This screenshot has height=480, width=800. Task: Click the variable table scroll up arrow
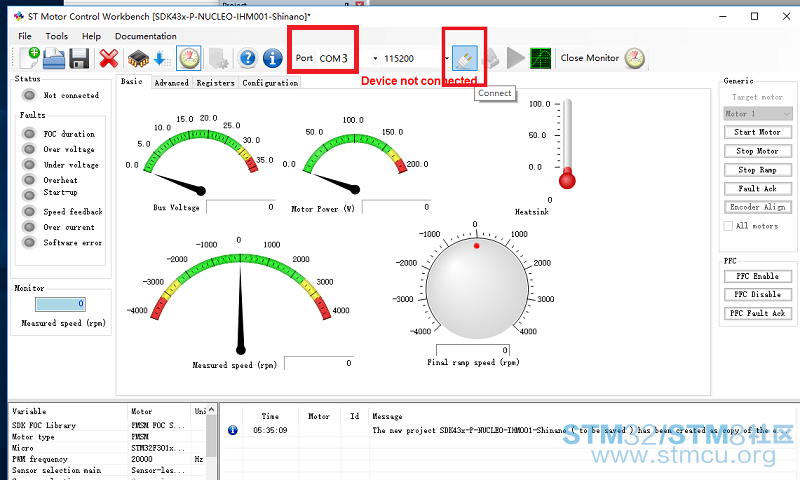click(x=212, y=410)
